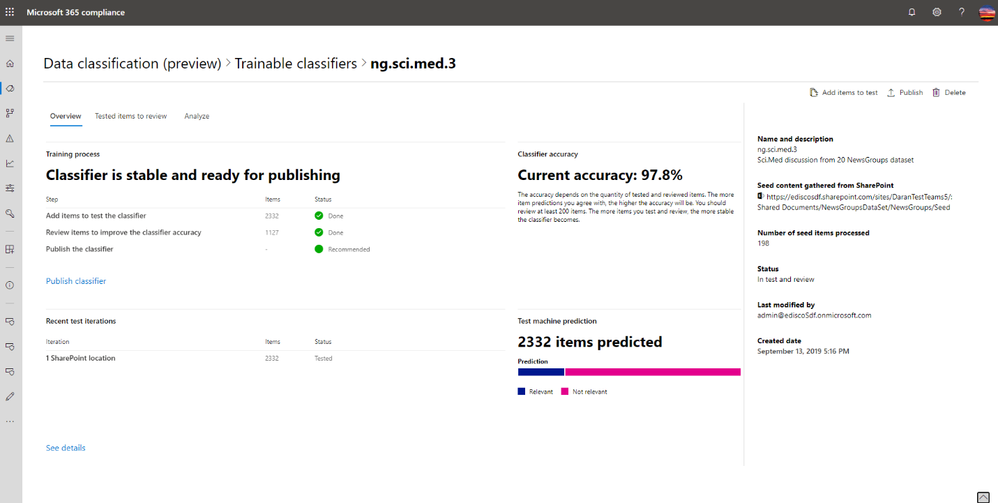The height and width of the screenshot is (503, 998).
Task: Click the Publish classifier link
Action: (x=76, y=281)
